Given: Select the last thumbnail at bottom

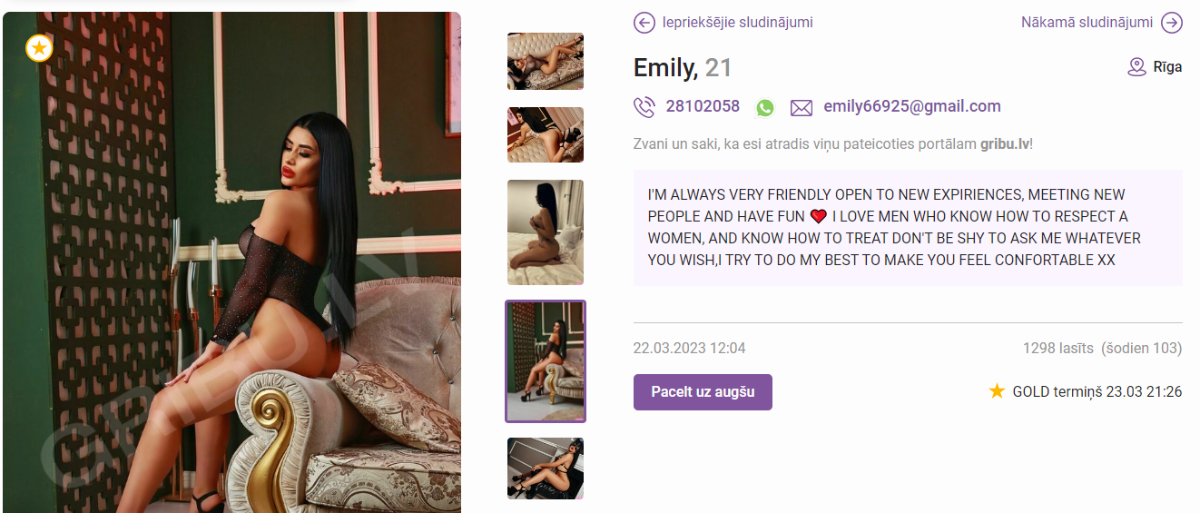Looking at the screenshot, I should 545,468.
